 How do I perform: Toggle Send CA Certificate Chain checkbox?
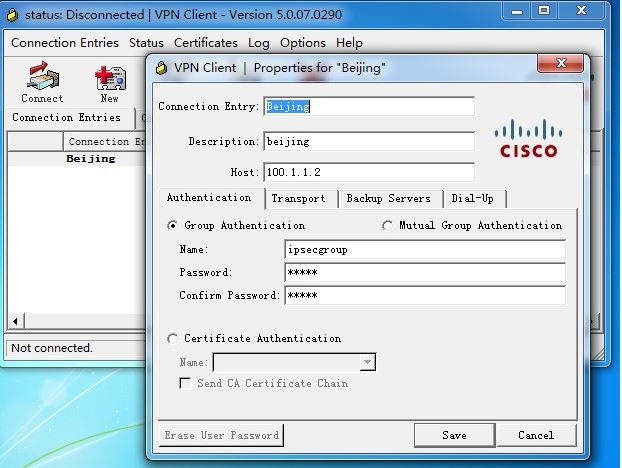(x=185, y=383)
